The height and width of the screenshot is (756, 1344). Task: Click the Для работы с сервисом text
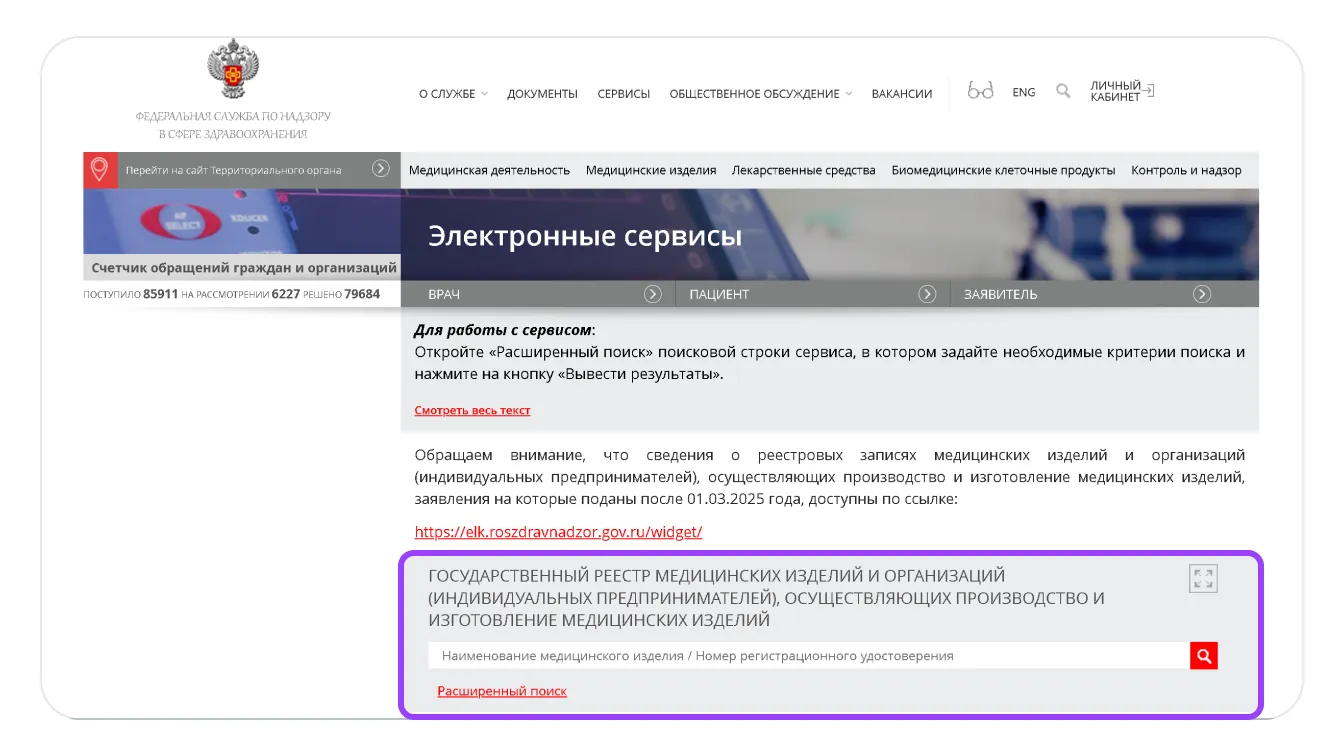(x=504, y=330)
